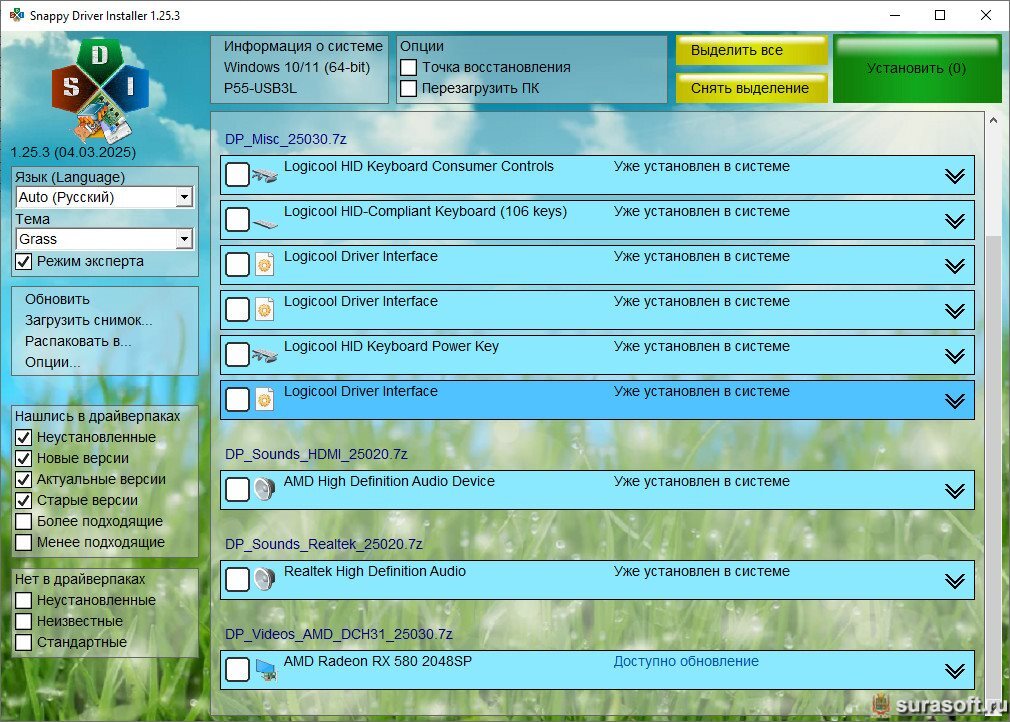The image size is (1010, 722).
Task: Uncheck Неустановленные under Нашлись в драйверпаках
Action: tap(23, 437)
